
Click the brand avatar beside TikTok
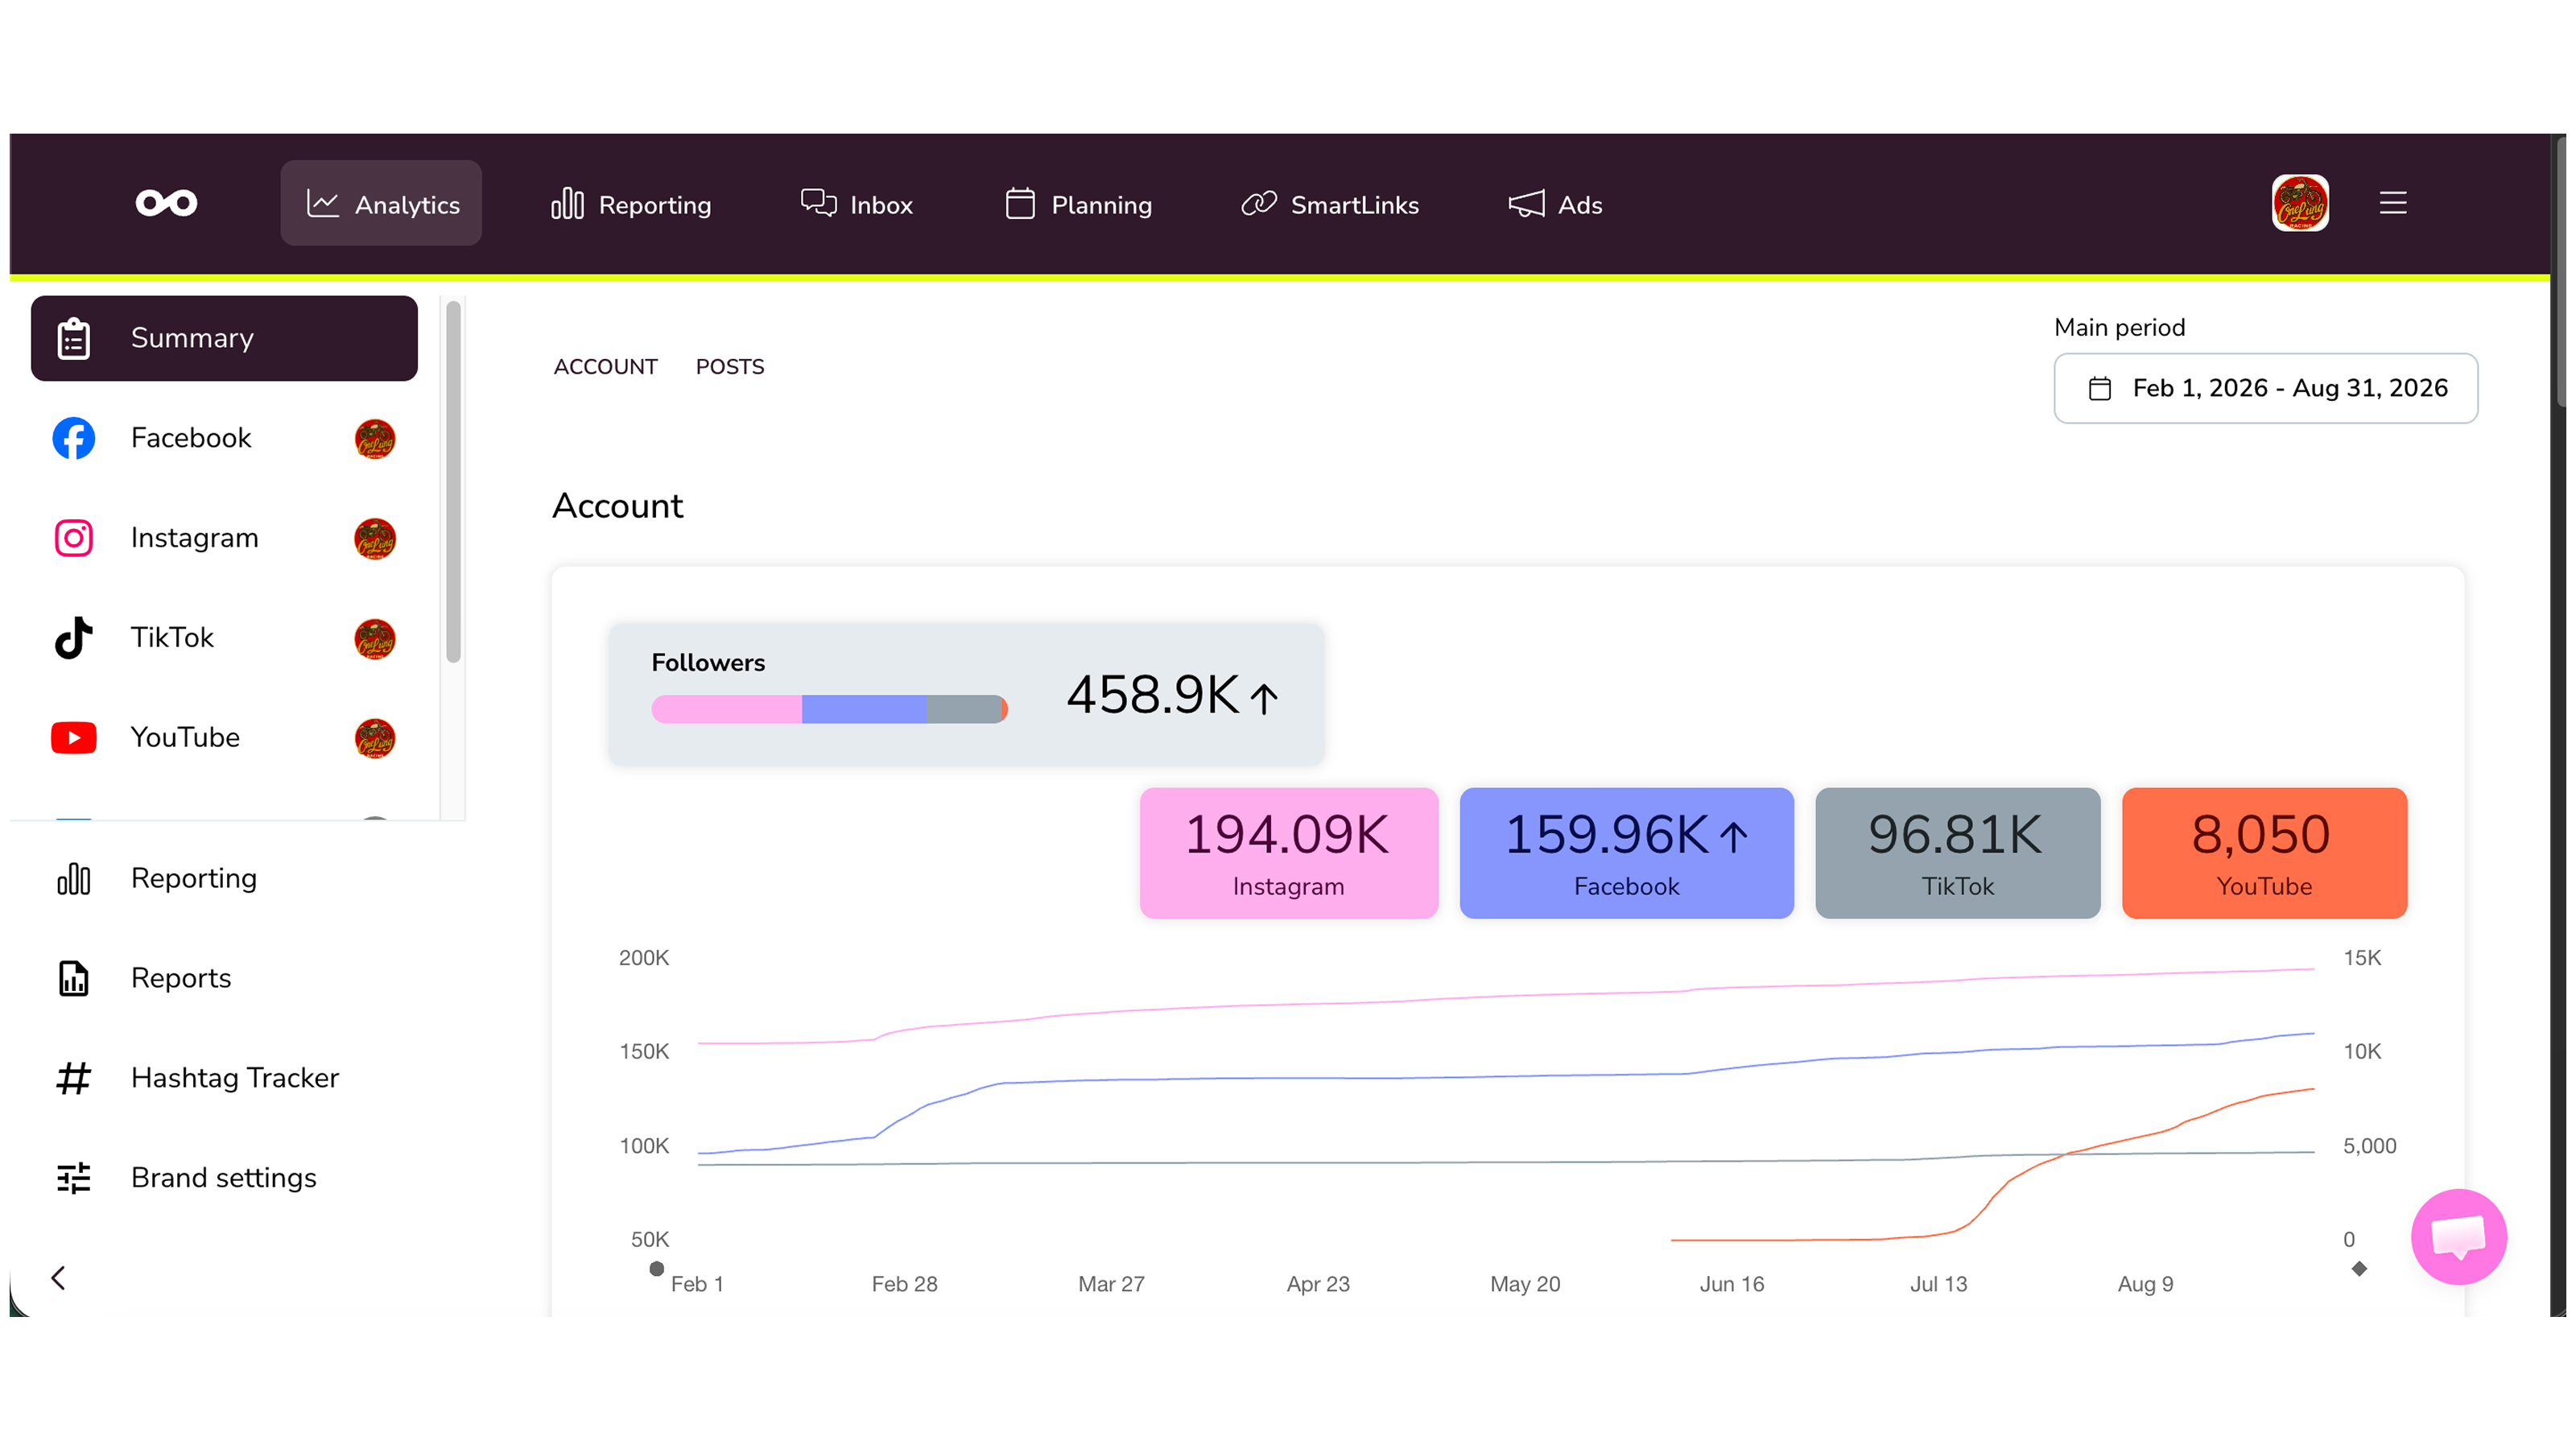click(375, 639)
